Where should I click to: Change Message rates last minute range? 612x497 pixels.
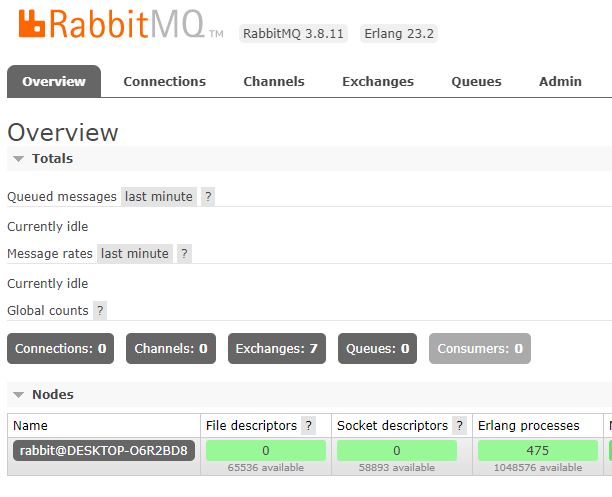click(x=135, y=253)
